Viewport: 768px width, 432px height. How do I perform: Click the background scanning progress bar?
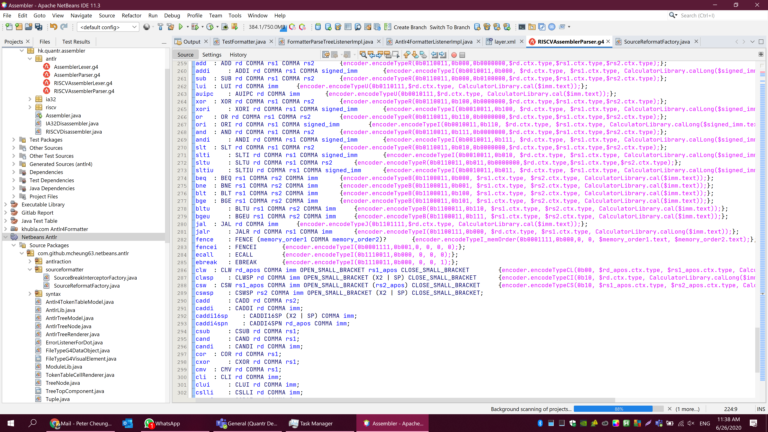pyautogui.click(x=613, y=409)
